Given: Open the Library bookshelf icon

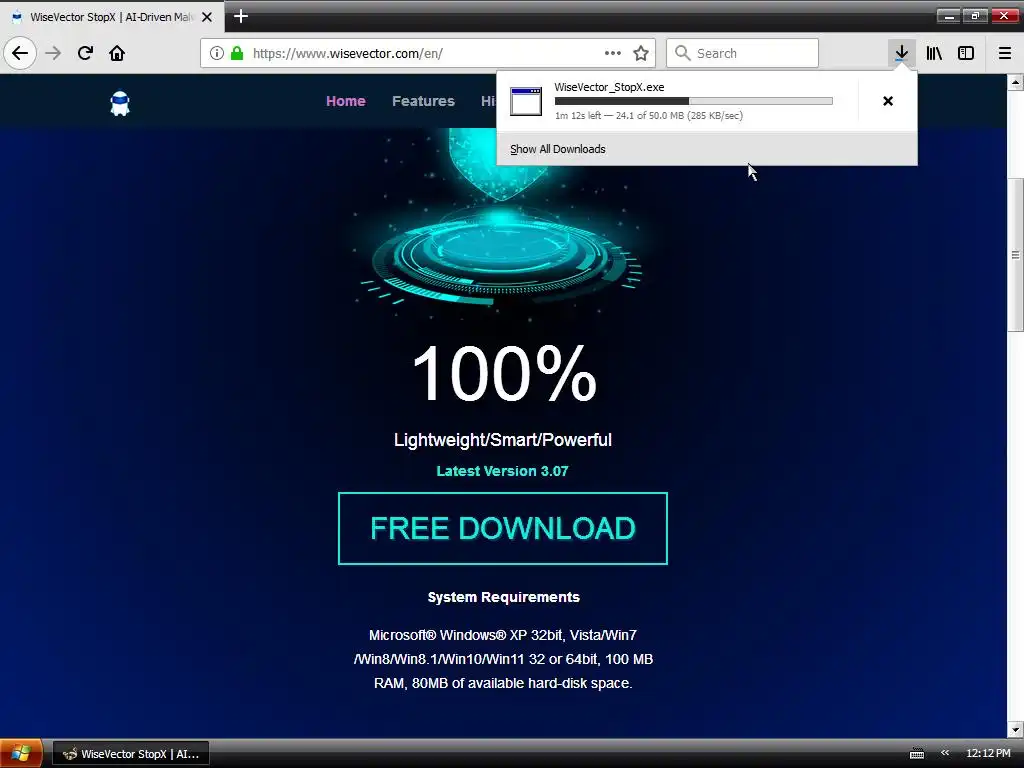Looking at the screenshot, I should point(934,53).
